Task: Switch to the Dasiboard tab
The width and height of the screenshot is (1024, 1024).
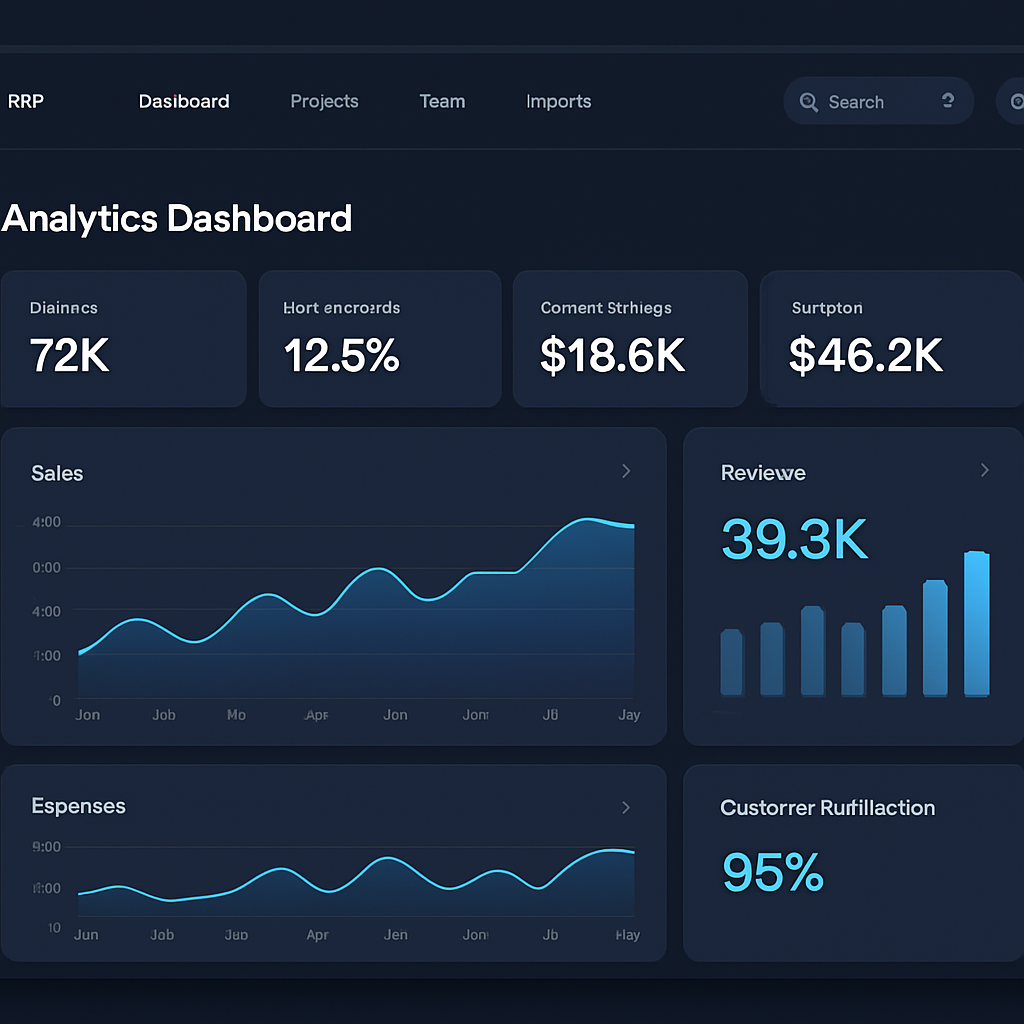Action: [x=184, y=101]
